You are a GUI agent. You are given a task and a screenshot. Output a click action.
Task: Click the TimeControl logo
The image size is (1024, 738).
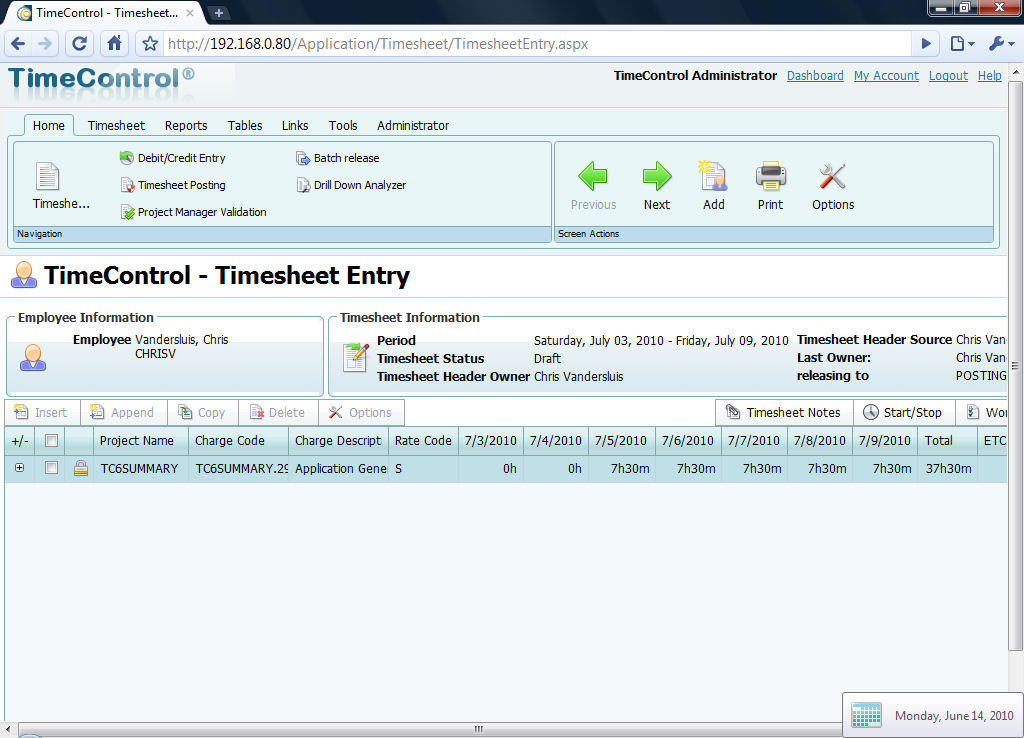(x=101, y=78)
